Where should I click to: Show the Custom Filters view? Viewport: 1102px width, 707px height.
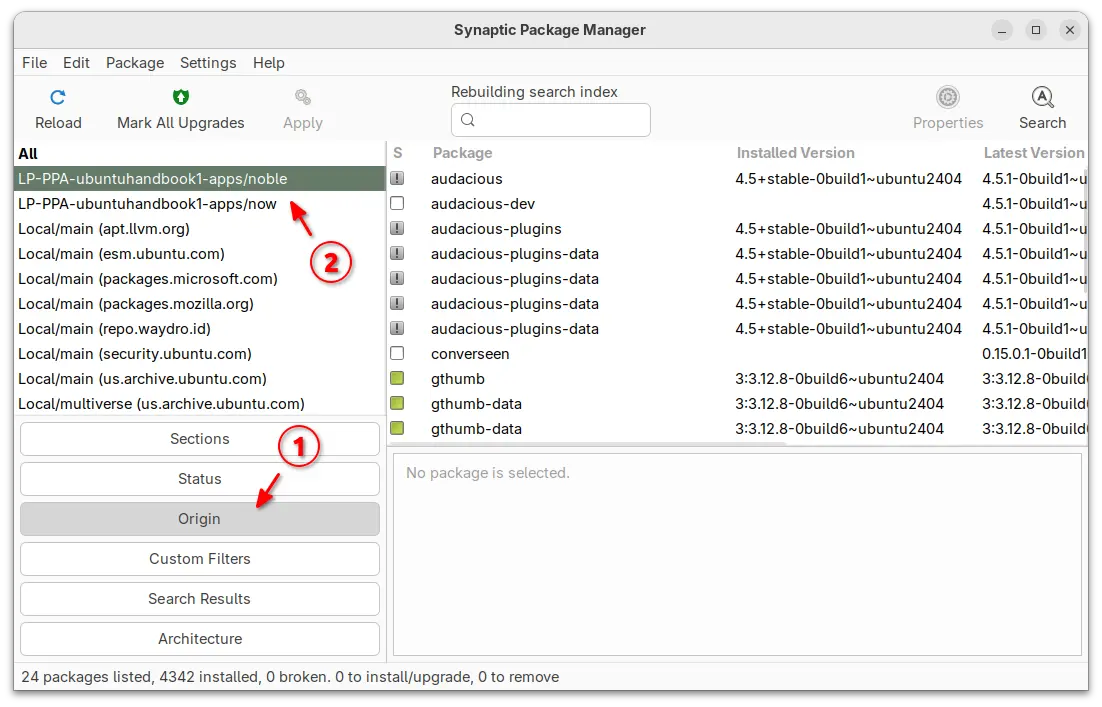(200, 559)
